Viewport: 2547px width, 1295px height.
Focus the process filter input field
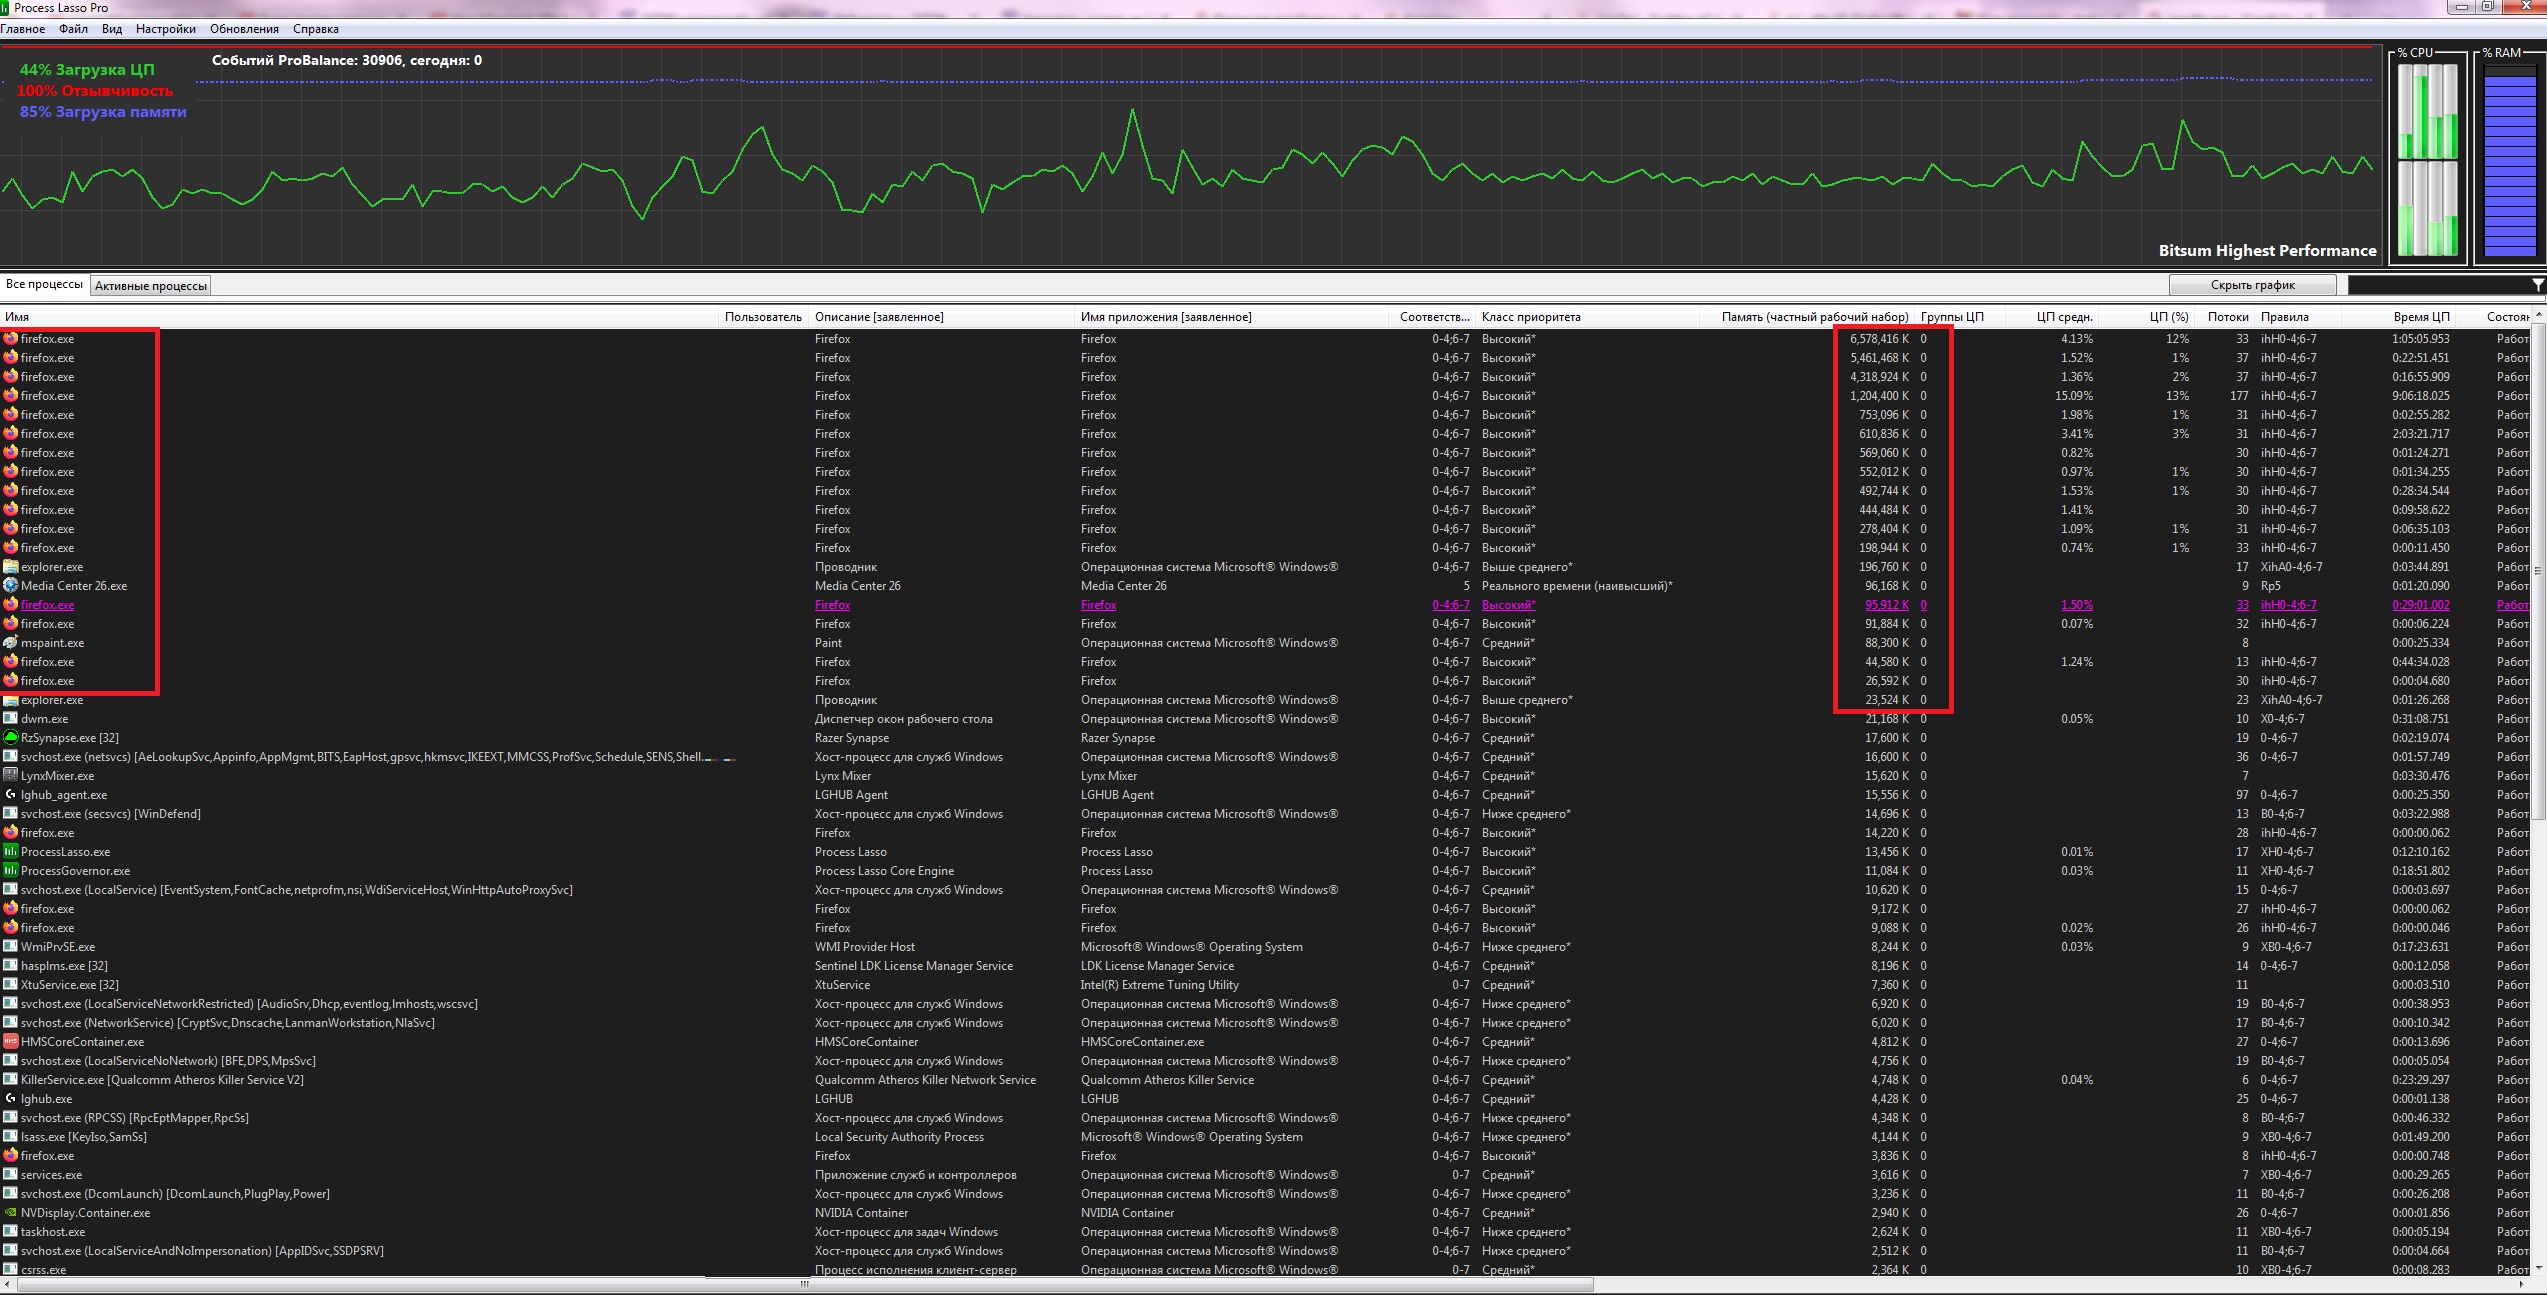[2437, 285]
